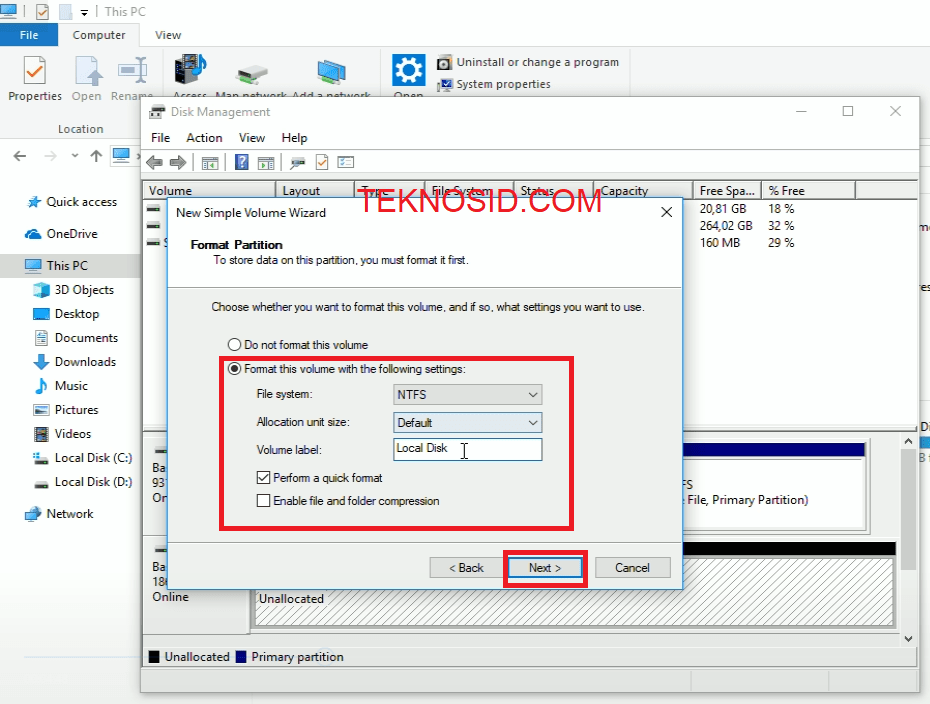Open Quick Access Toolbar customize dropdown
The image size is (930, 704).
pyautogui.click(x=84, y=12)
